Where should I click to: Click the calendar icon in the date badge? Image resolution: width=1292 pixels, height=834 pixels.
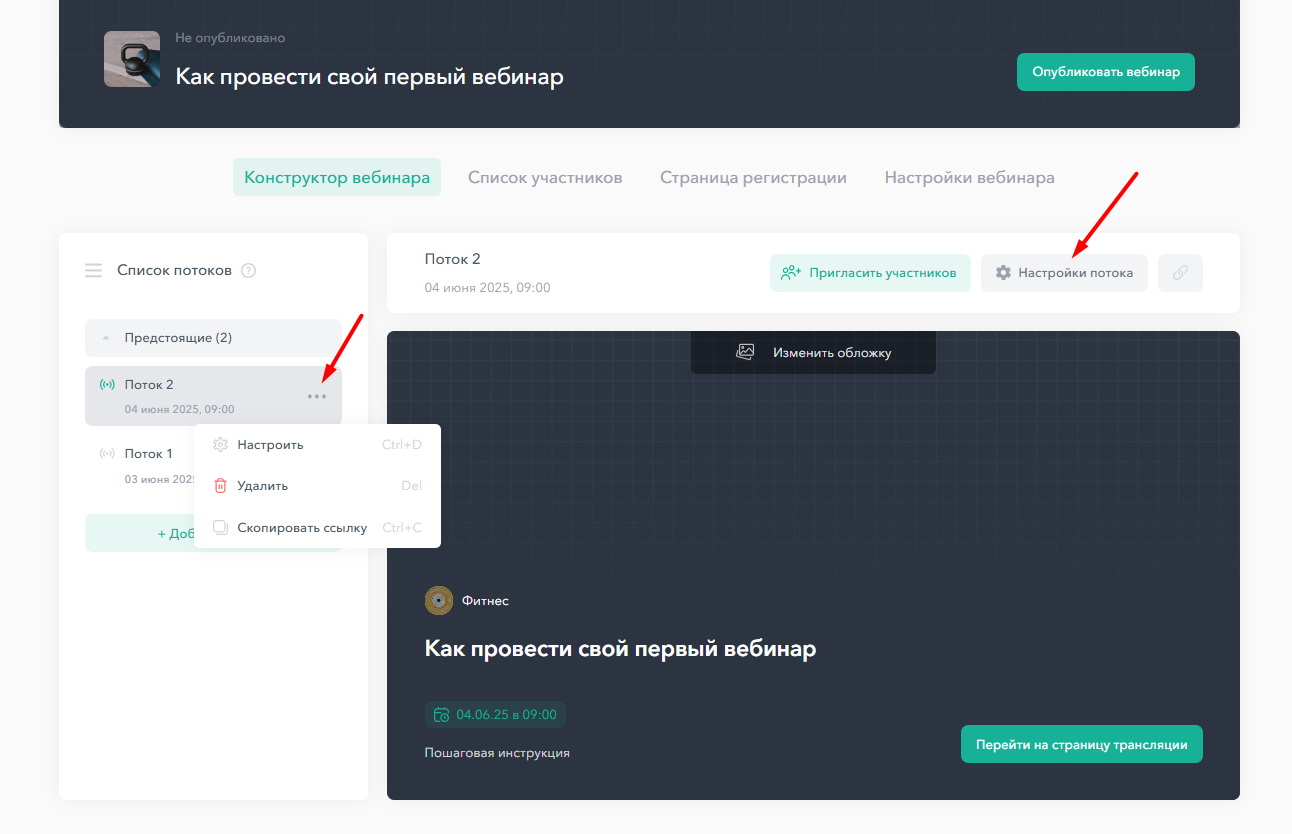pos(441,714)
